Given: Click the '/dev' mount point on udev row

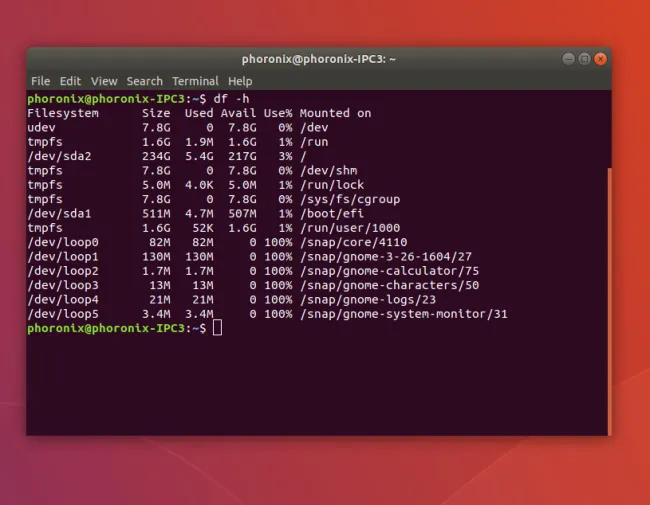Looking at the screenshot, I should pyautogui.click(x=314, y=127).
